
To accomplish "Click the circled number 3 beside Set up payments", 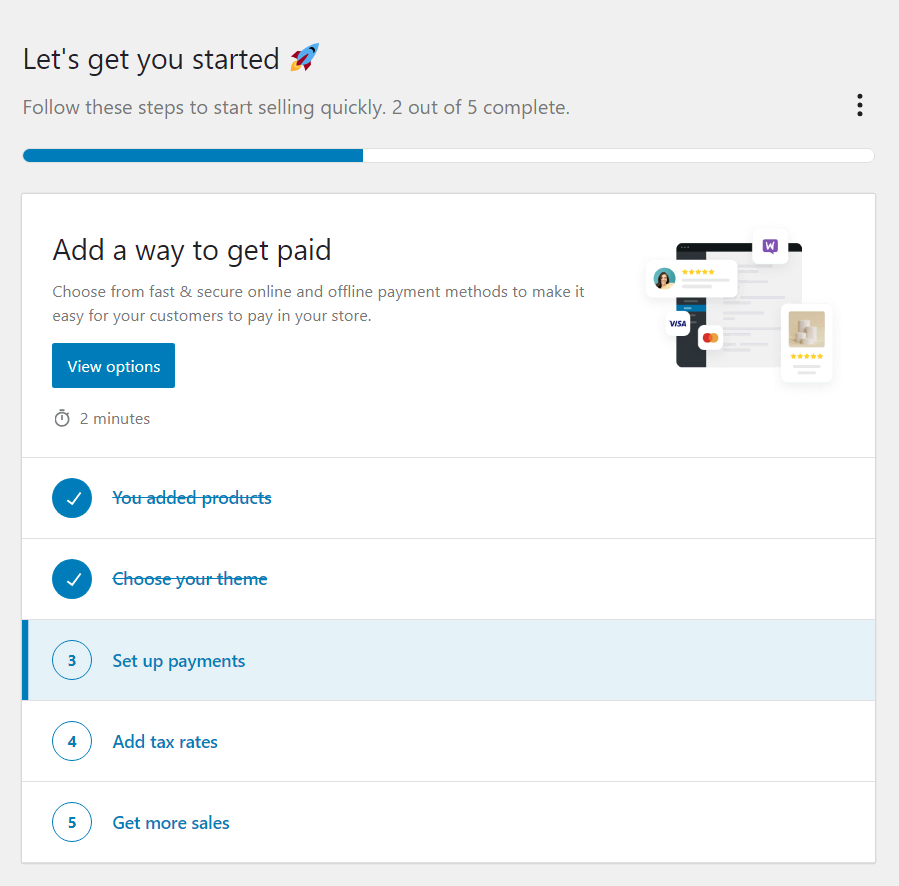I will coord(72,660).
